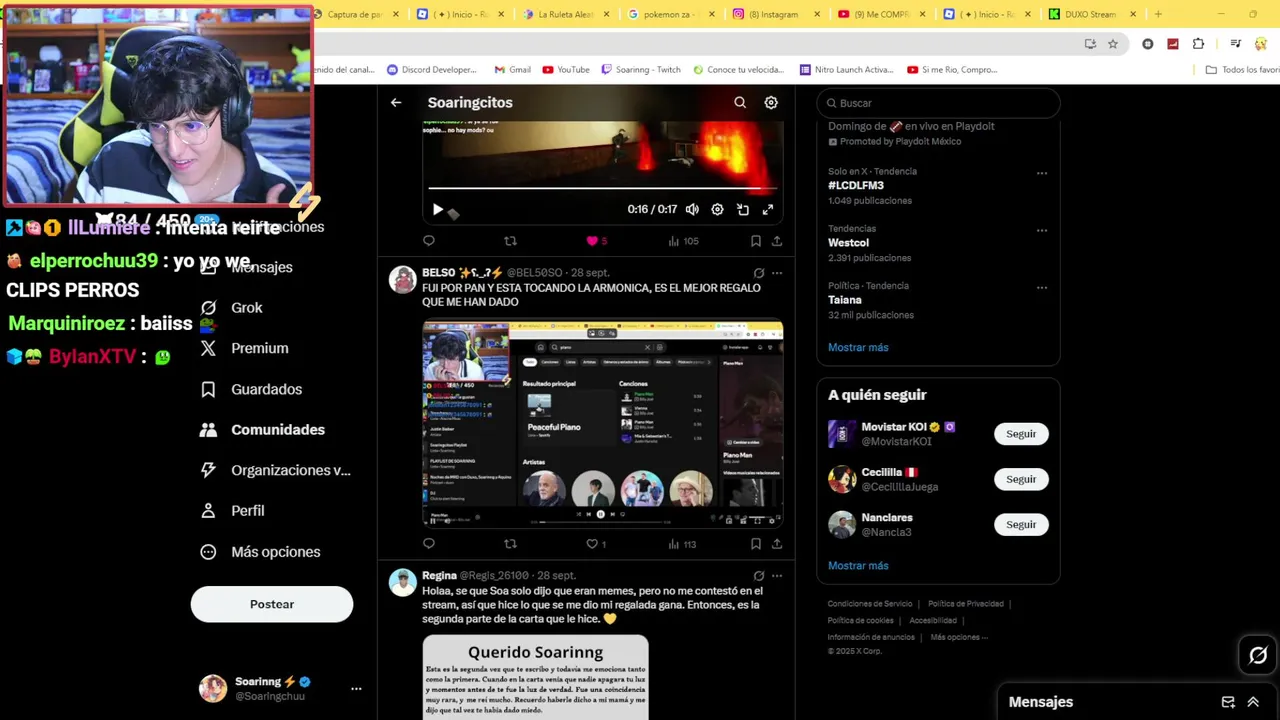
Task: Open Grok explanation on Regina's post
Action: (759, 576)
